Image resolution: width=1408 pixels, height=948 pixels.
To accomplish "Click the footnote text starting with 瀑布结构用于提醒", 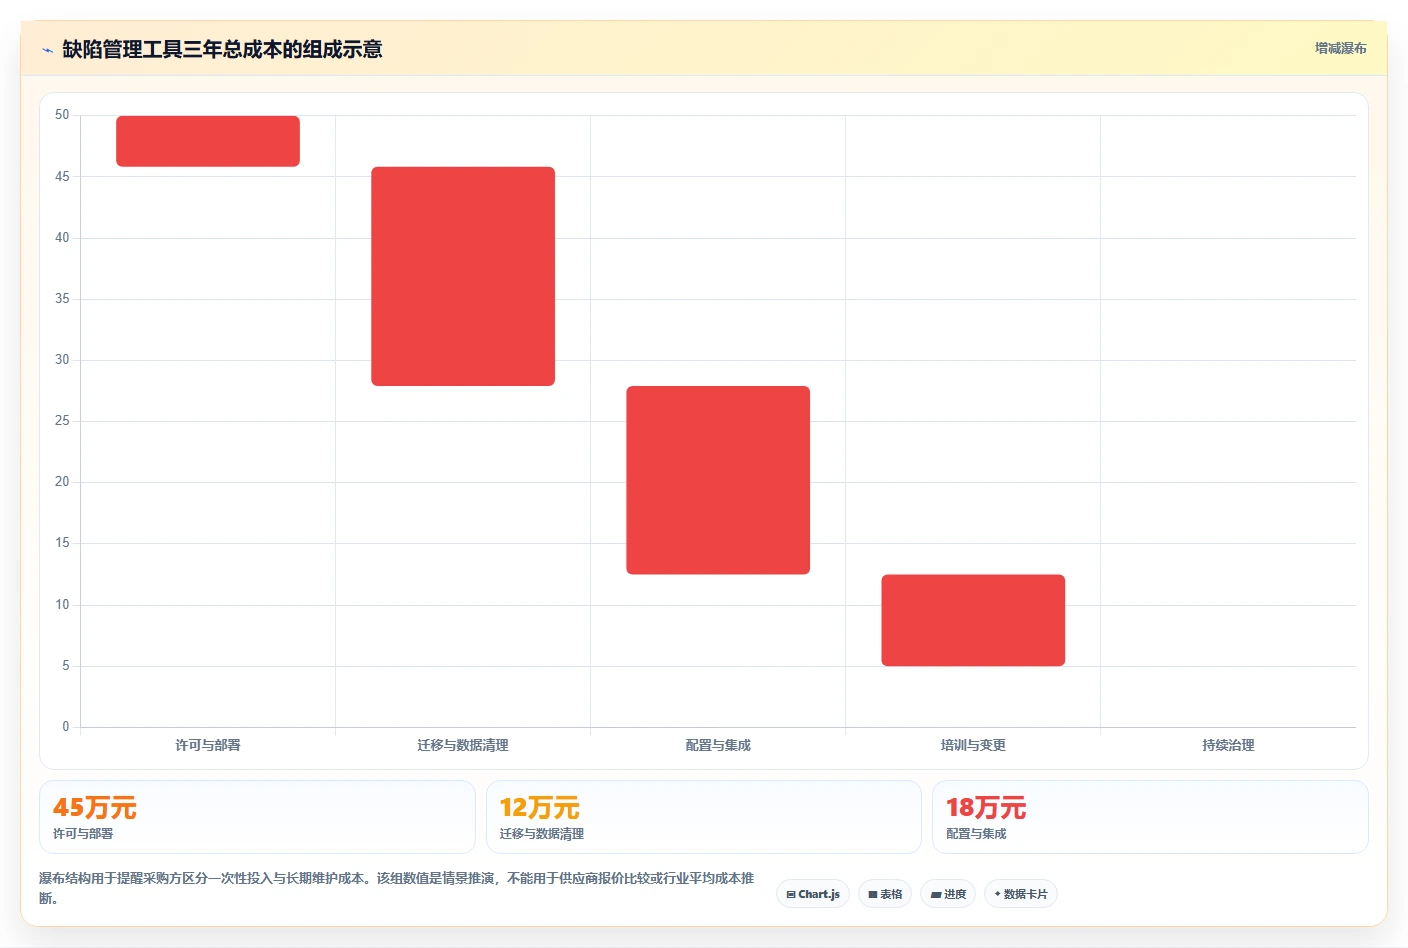I will (x=397, y=888).
